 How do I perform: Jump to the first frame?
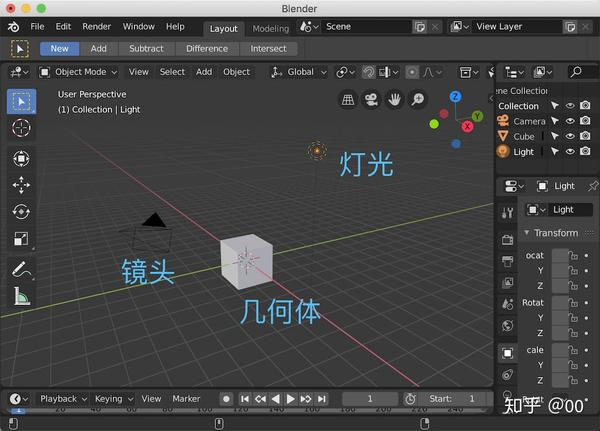coord(245,399)
